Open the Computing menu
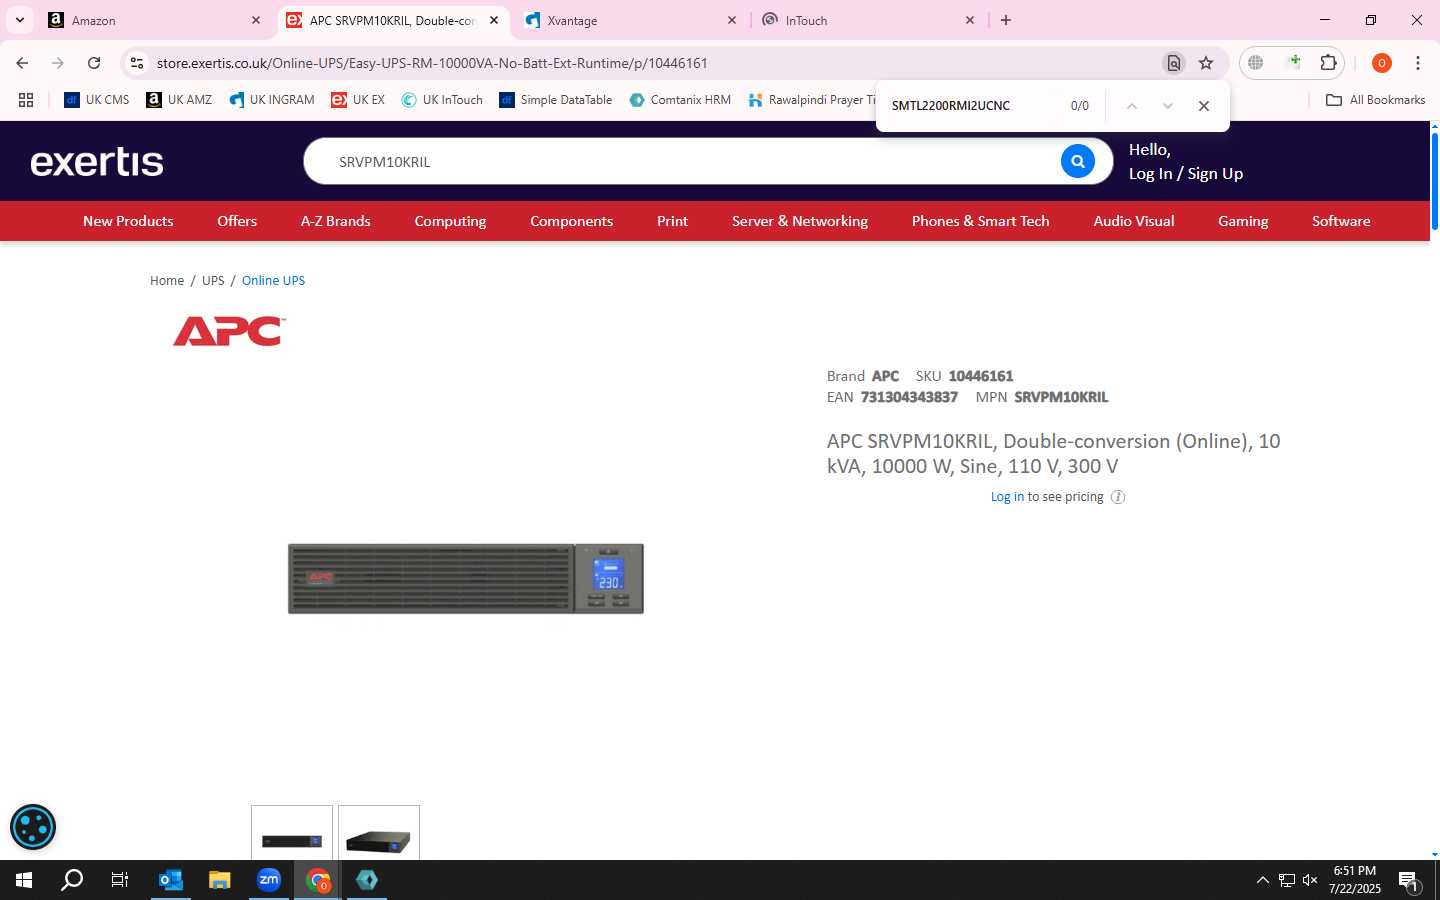The height and width of the screenshot is (900, 1440). tap(450, 221)
